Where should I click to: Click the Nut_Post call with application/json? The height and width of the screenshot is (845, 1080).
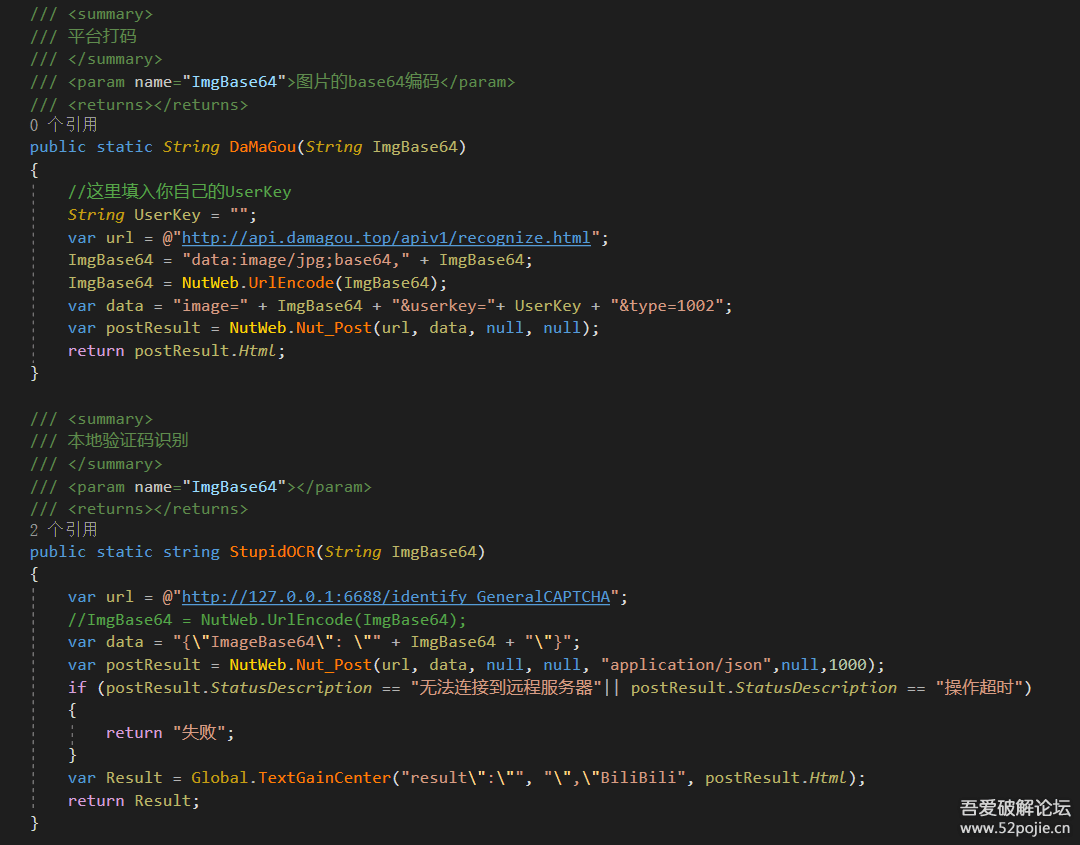(334, 665)
